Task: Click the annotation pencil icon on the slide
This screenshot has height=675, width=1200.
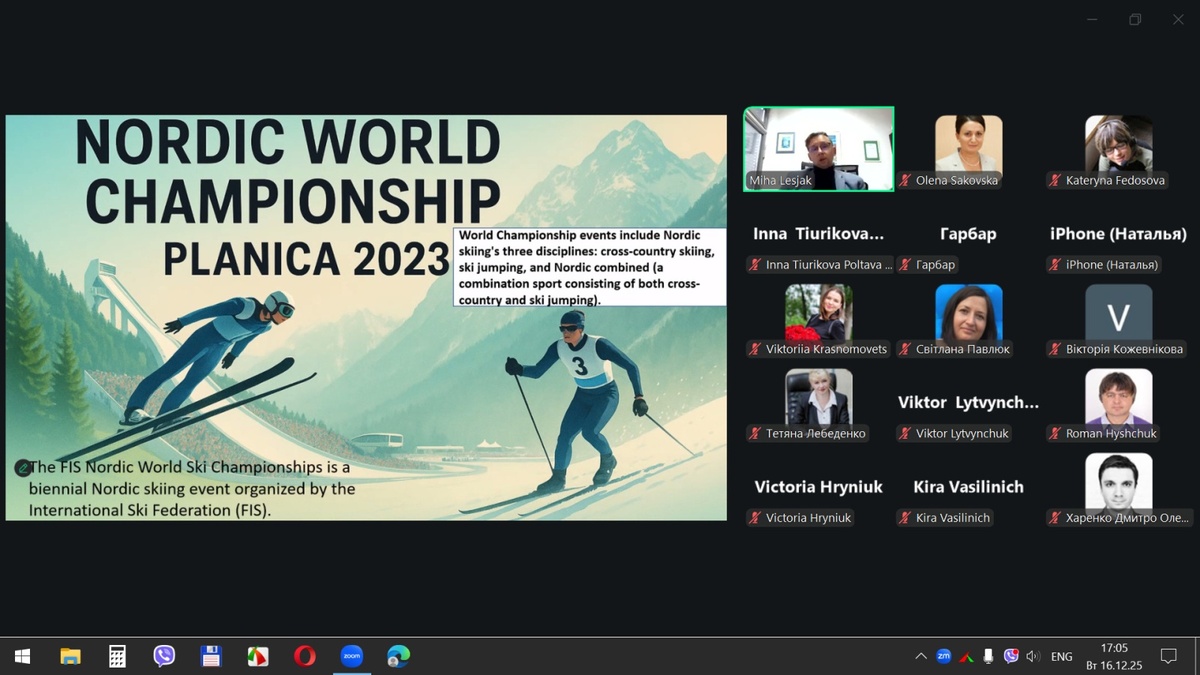Action: click(22, 467)
